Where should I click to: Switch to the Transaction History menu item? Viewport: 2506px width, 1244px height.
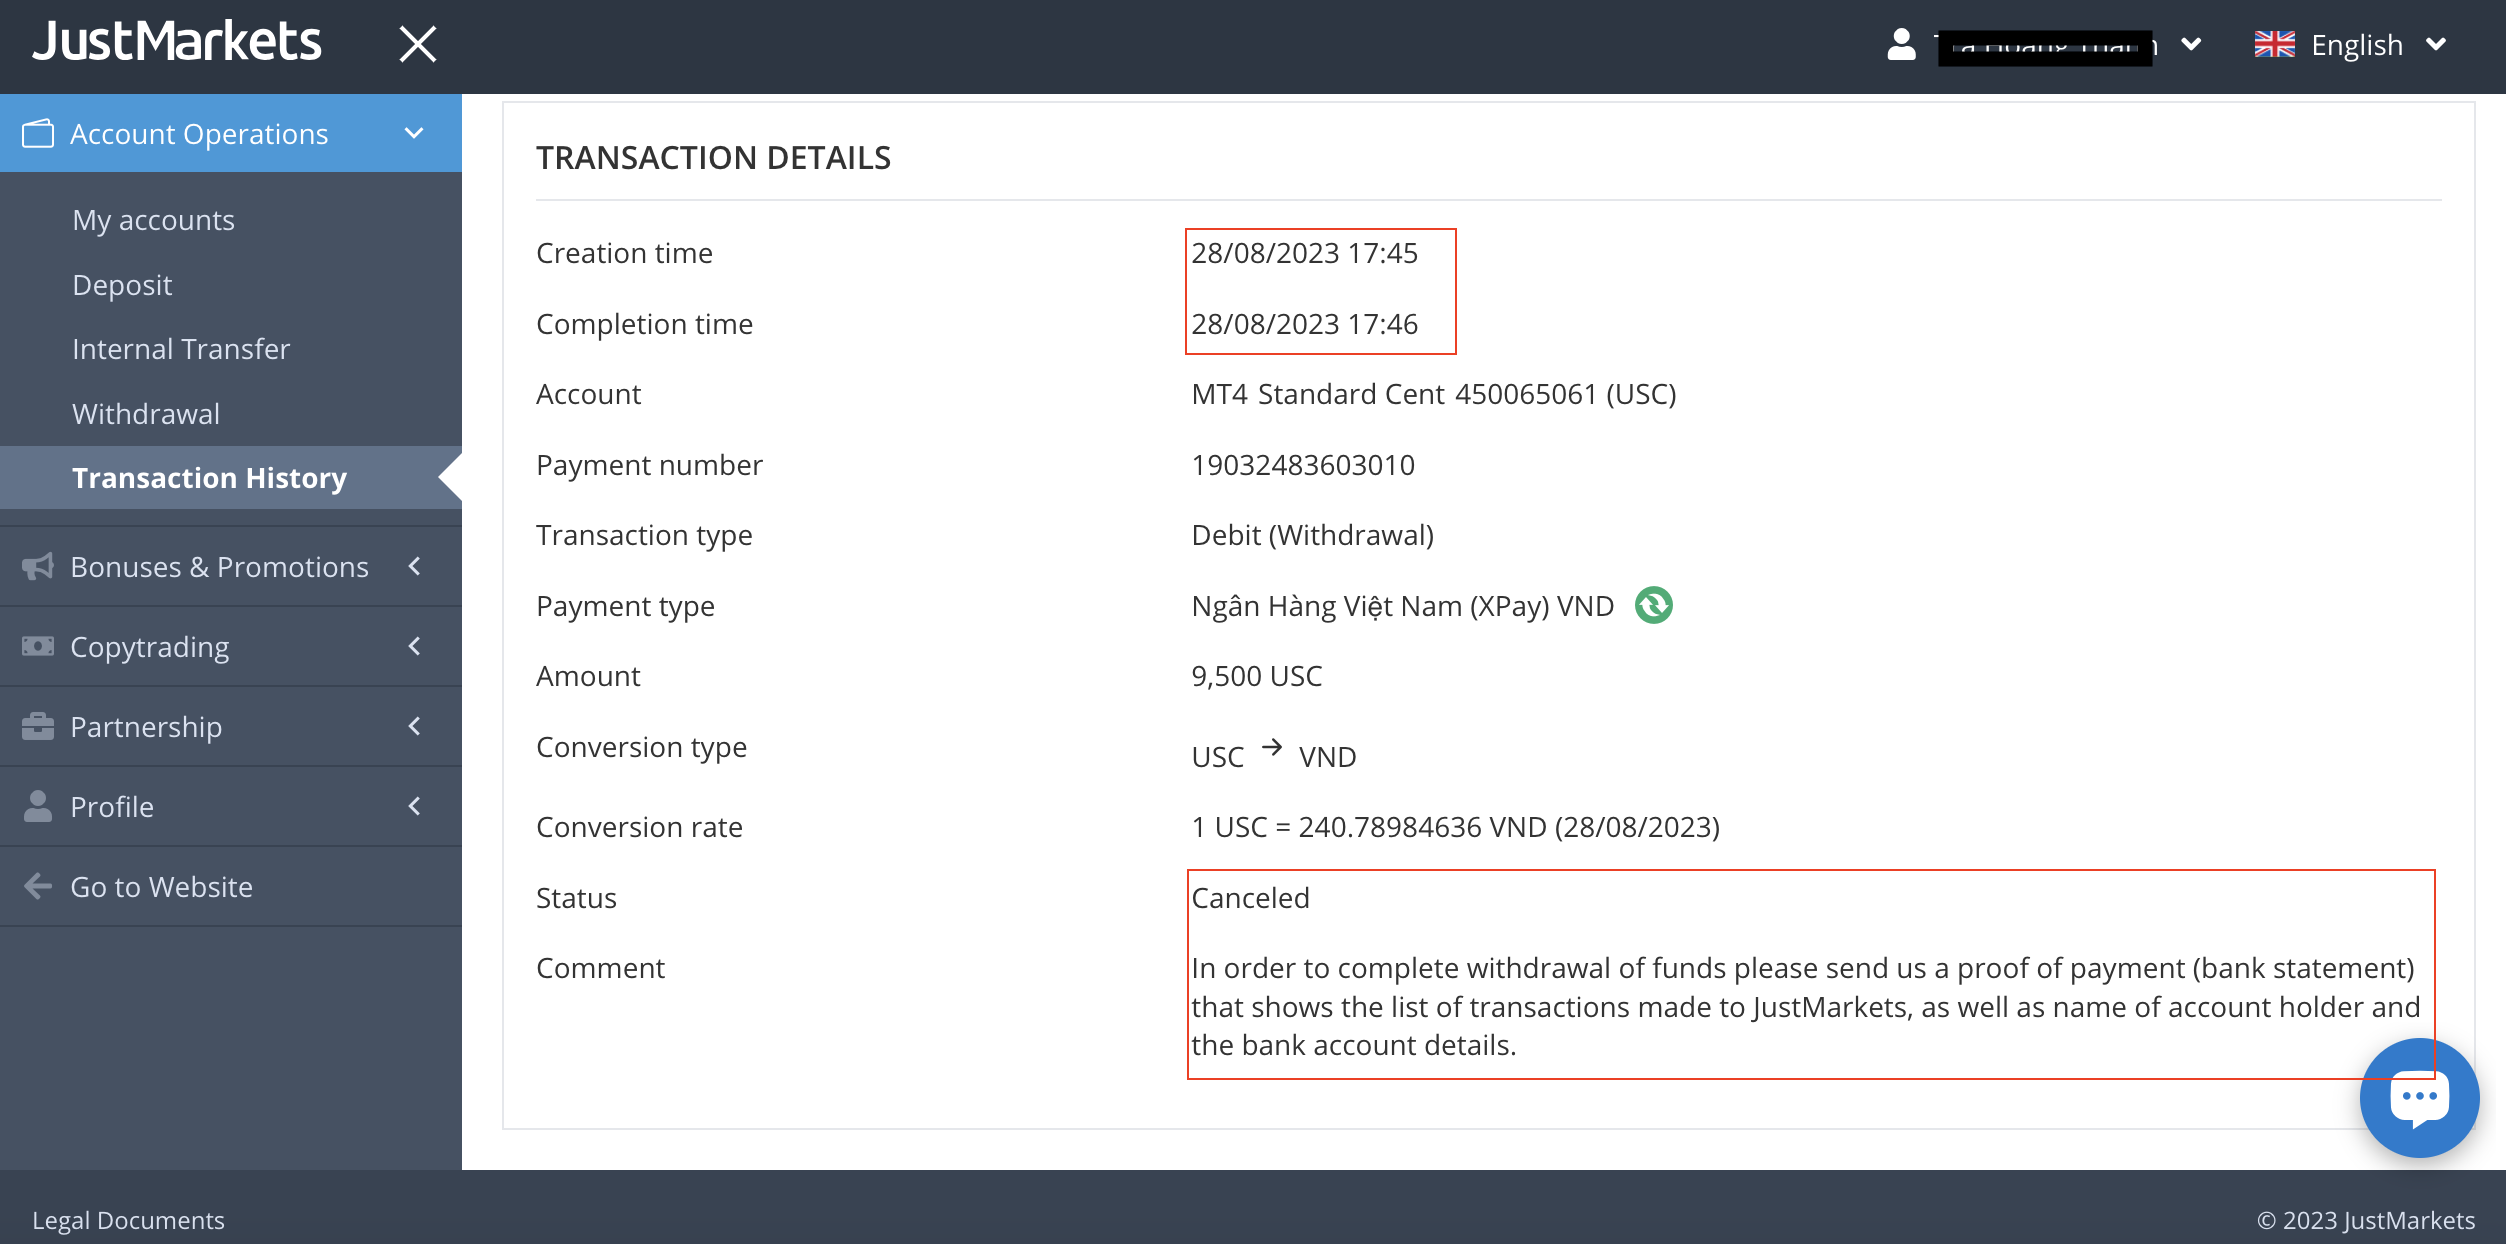[209, 477]
